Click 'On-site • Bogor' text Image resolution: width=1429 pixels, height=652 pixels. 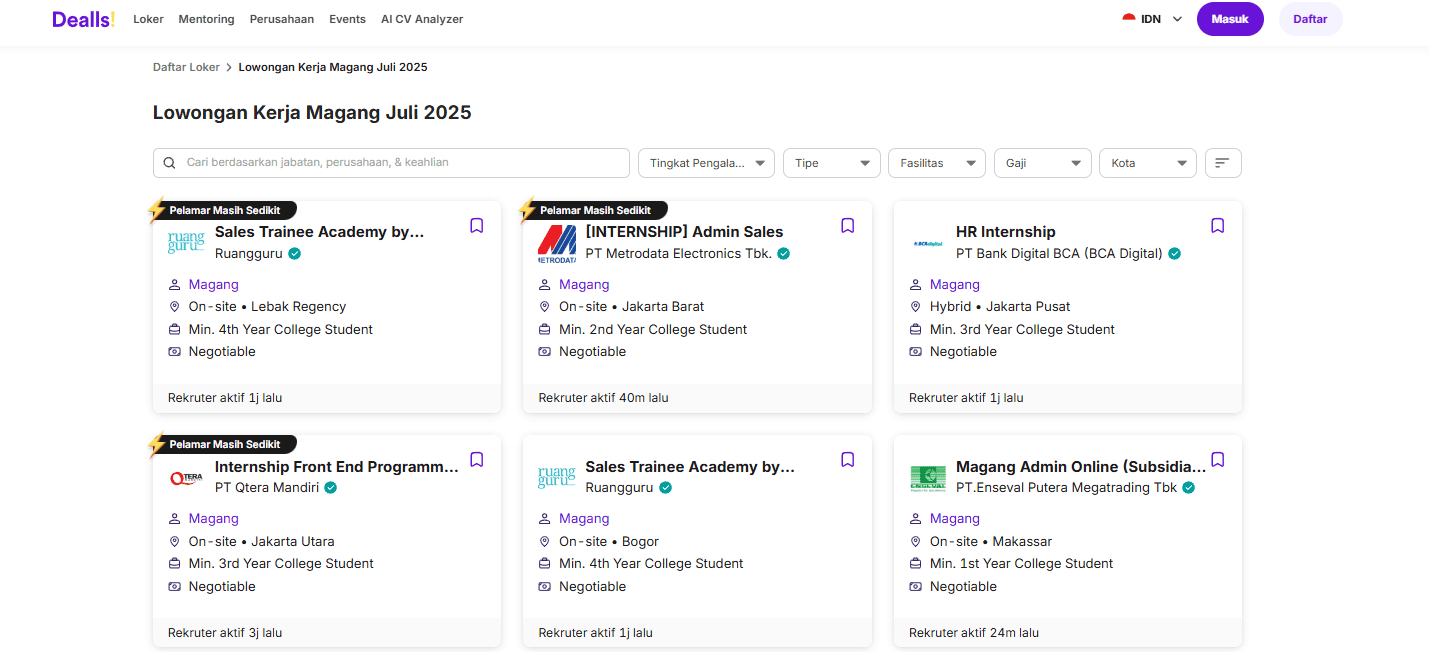tap(609, 542)
